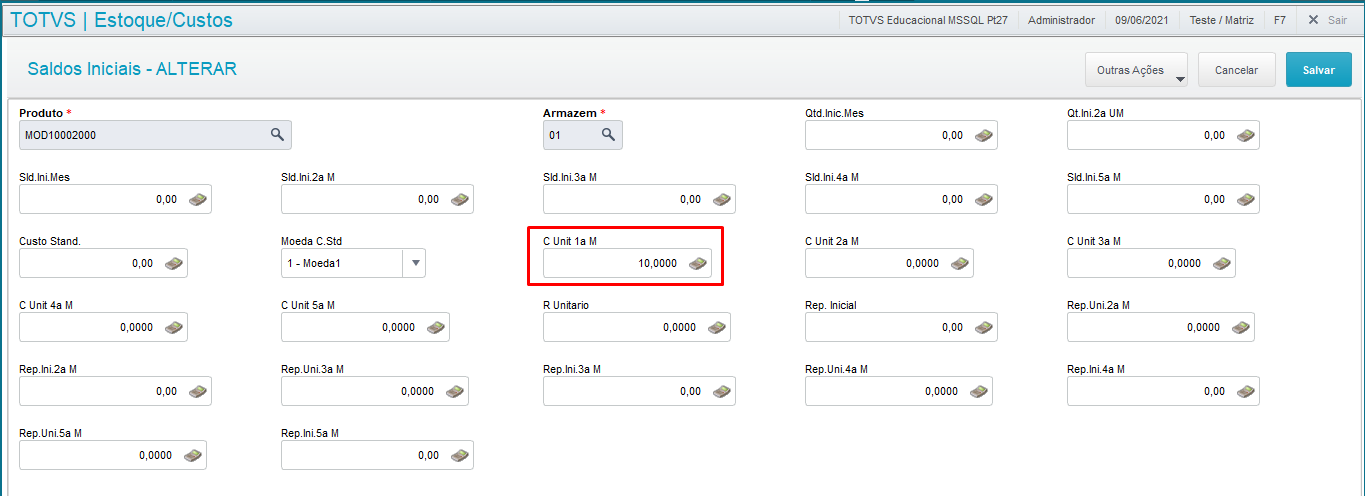
Task: Open calculator icon for C Unit 5a M
Action: pyautogui.click(x=437, y=327)
